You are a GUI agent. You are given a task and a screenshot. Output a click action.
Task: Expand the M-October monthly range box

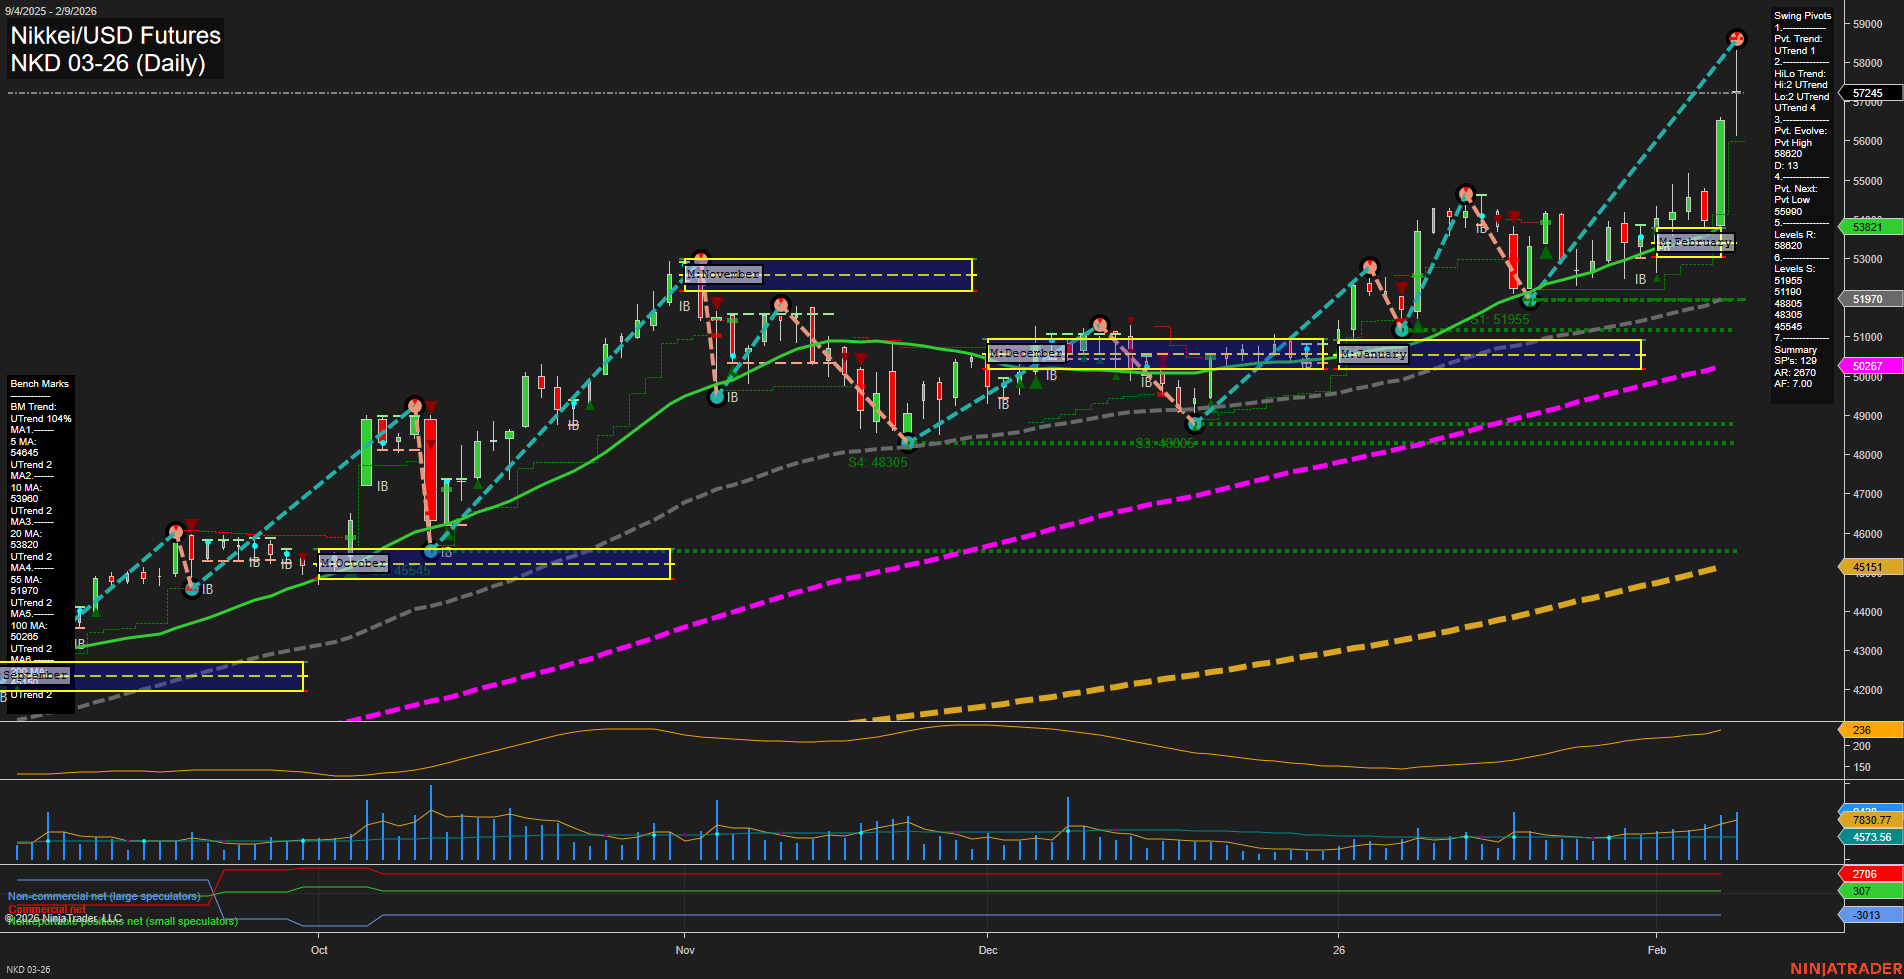point(352,563)
